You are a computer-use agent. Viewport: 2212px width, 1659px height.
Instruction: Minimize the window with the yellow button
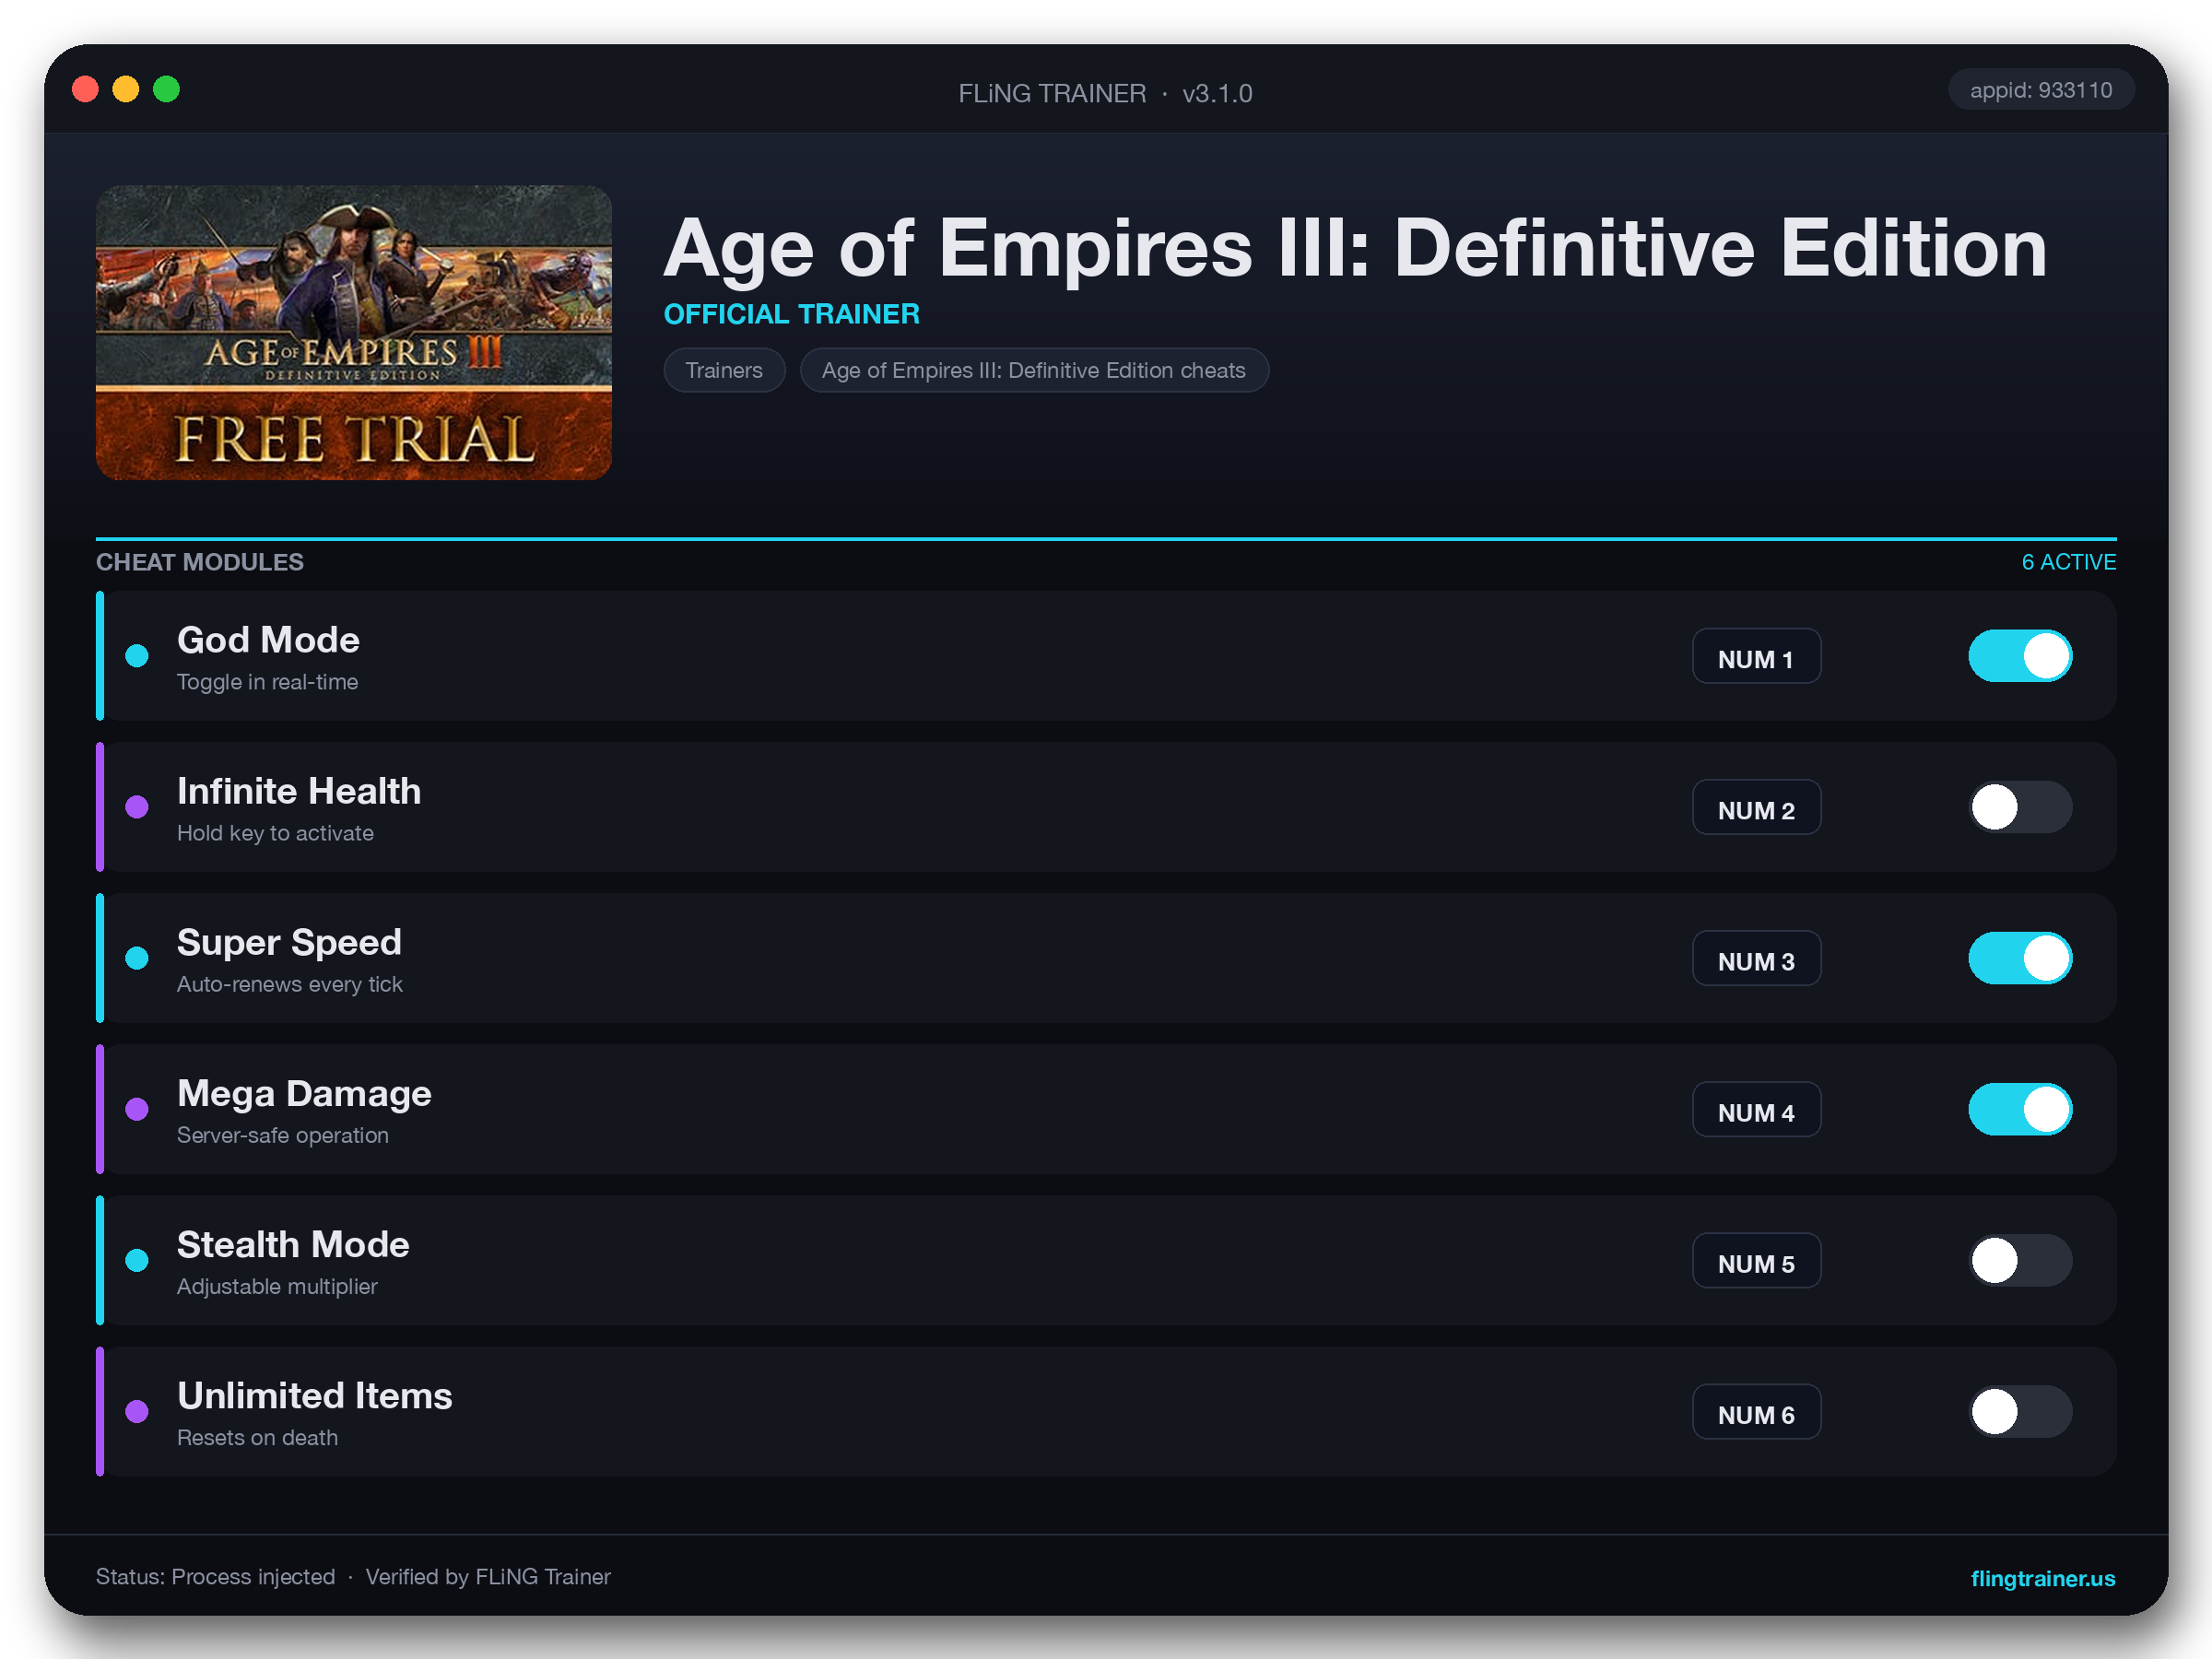point(125,89)
